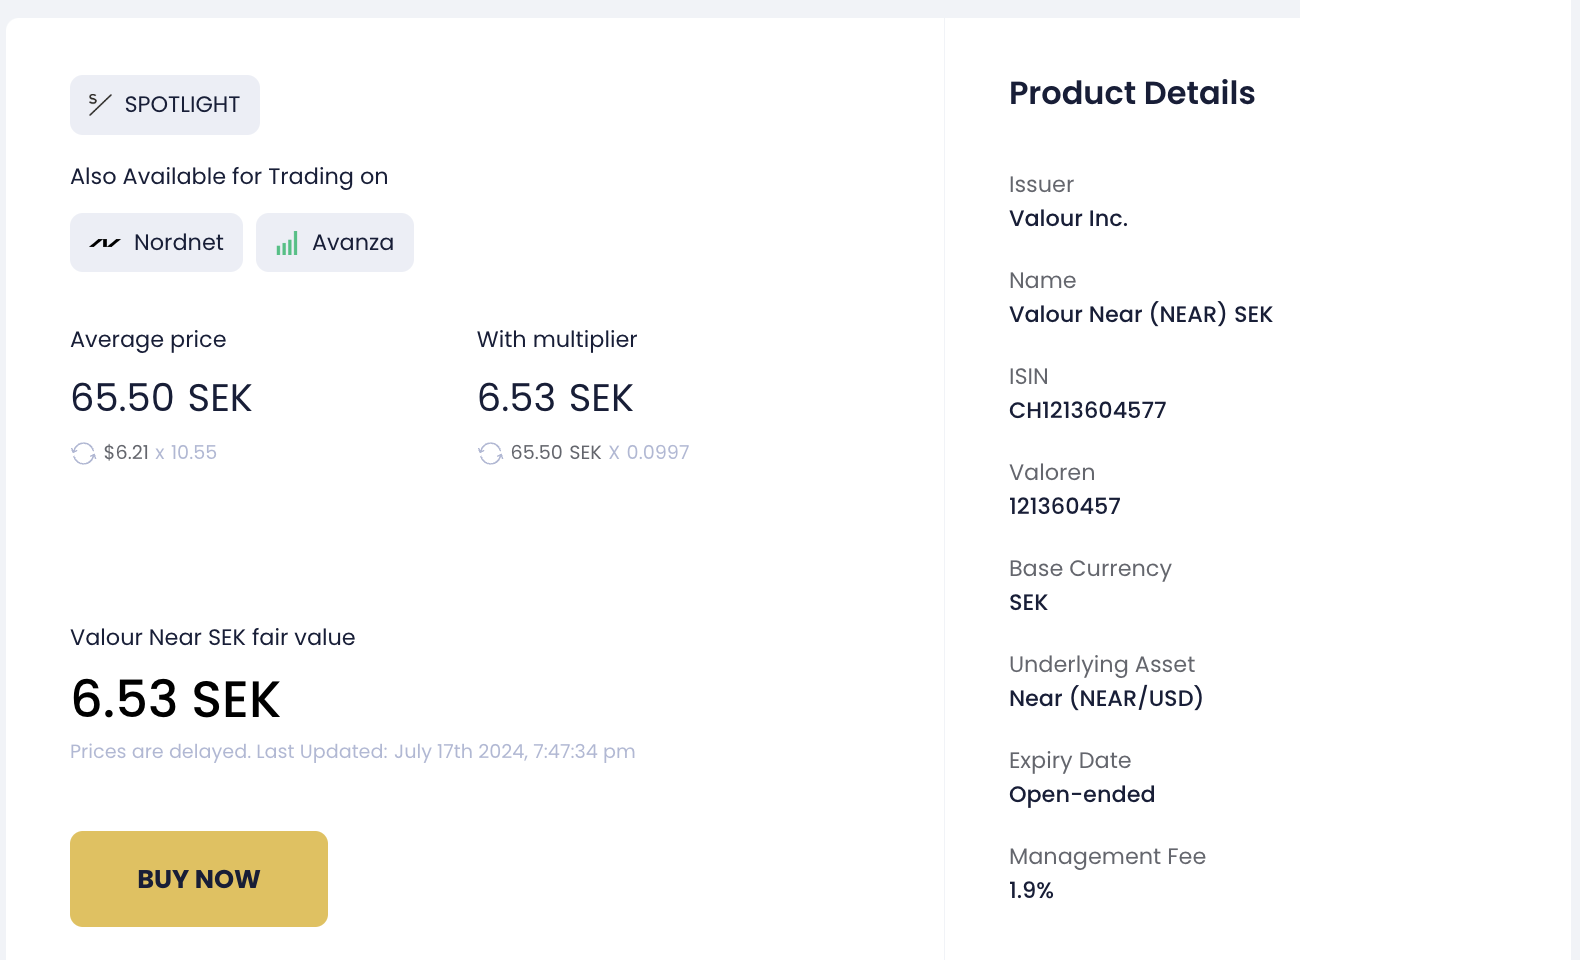This screenshot has width=1580, height=960.
Task: Click the Valour Inc. issuer name
Action: tap(1068, 218)
